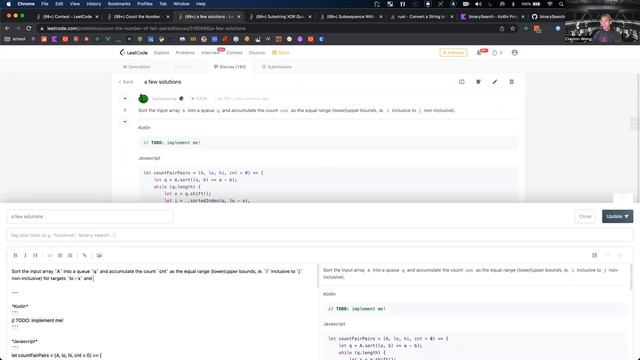This screenshot has height=360, width=640.
Task: Click in the markdown editor text area
Action: [x=162, y=312]
